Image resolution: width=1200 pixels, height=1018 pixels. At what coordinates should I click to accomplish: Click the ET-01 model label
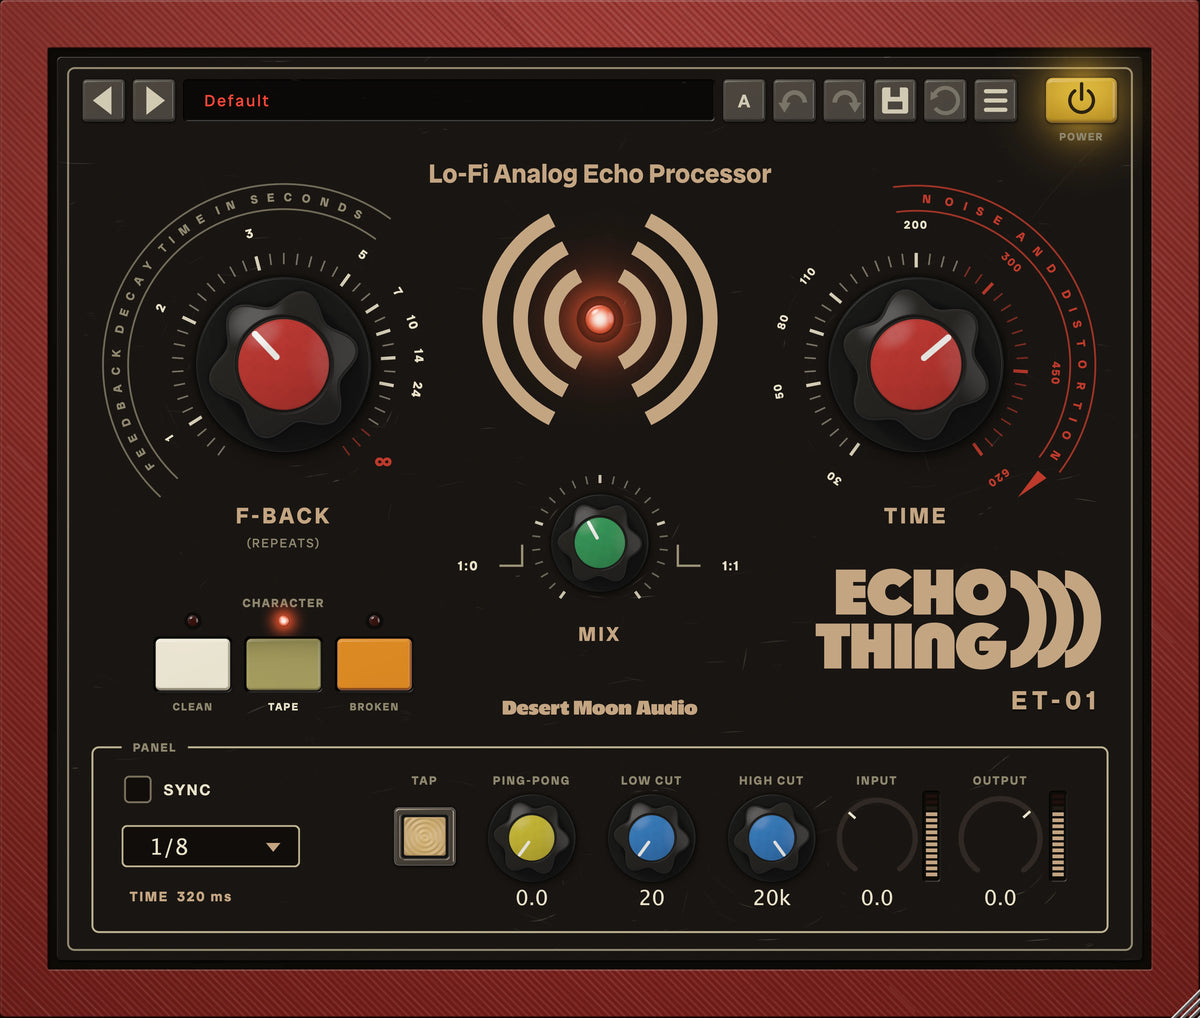1054,700
